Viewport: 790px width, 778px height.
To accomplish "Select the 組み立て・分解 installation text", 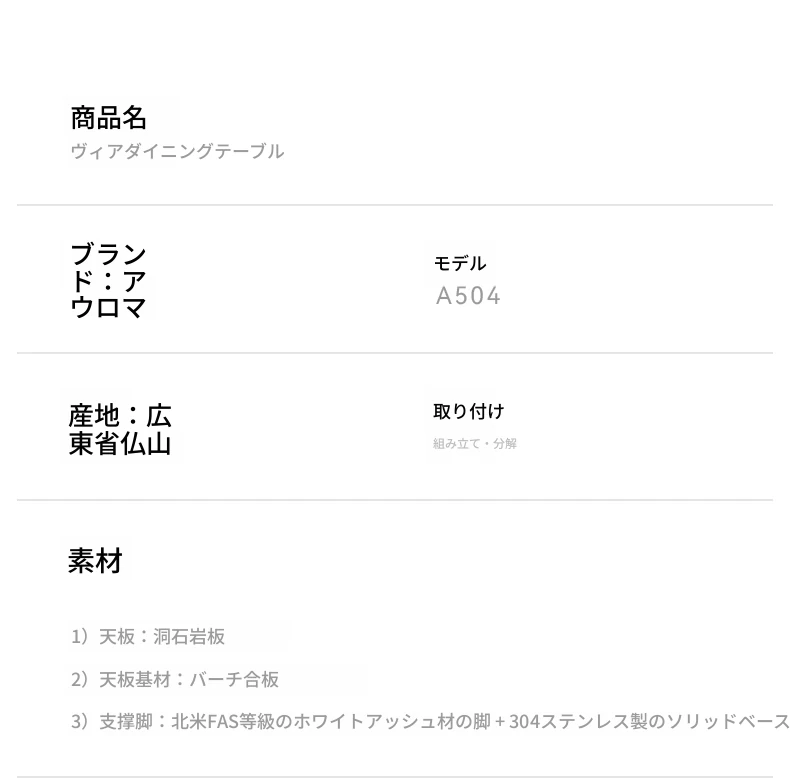I will (475, 443).
